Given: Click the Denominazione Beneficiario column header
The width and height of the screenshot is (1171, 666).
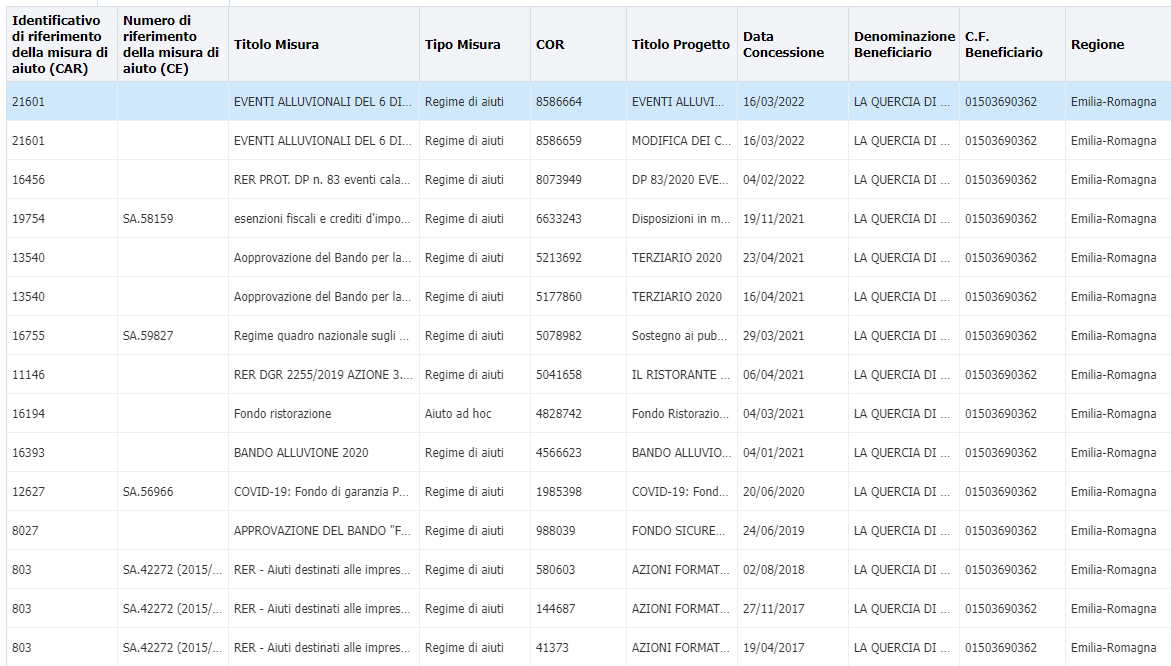Looking at the screenshot, I should pos(904,44).
